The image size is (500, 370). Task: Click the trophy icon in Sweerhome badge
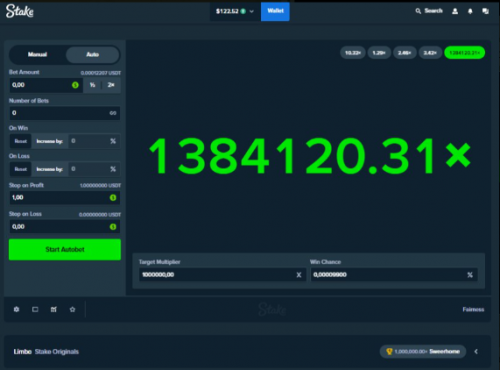tap(389, 351)
